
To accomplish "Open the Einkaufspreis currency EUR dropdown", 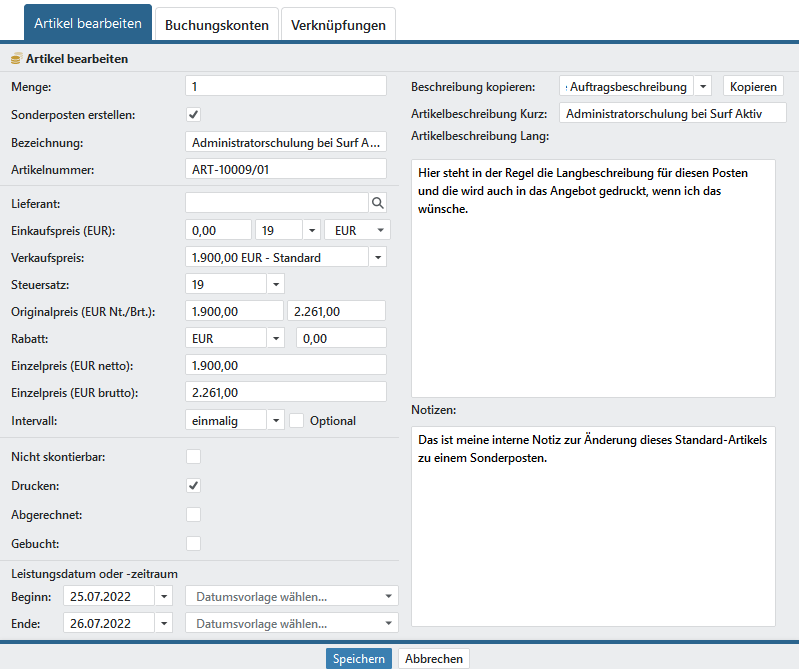I will (x=357, y=230).
